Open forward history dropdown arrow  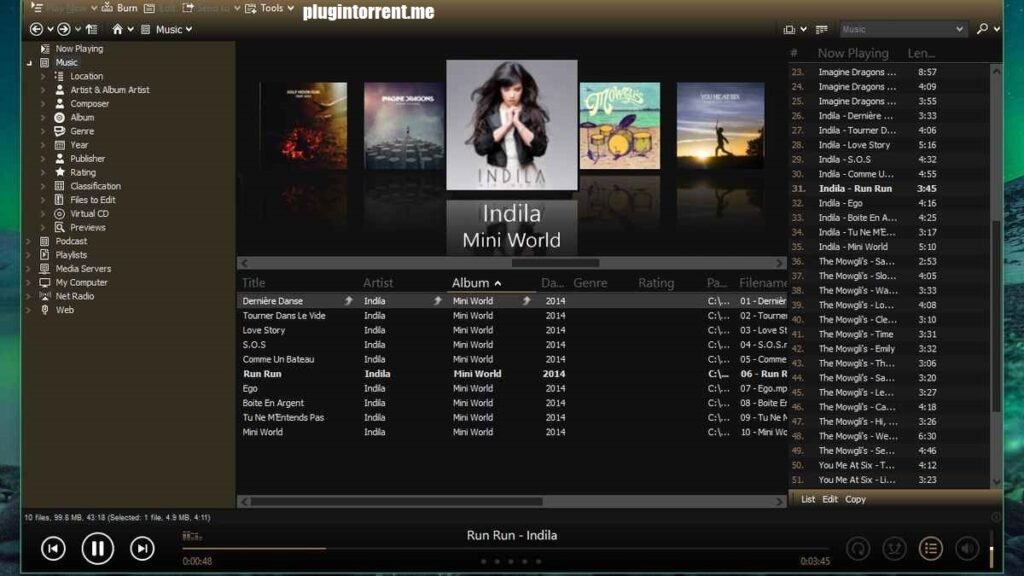[78, 29]
